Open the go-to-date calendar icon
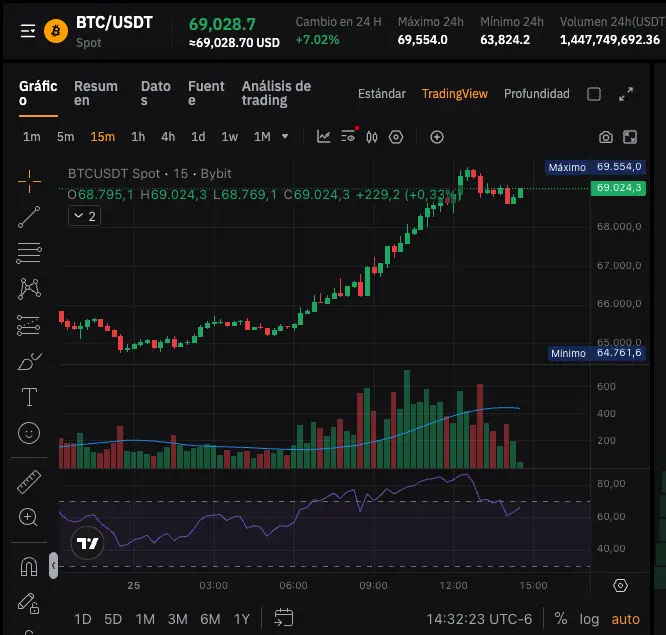 (x=284, y=617)
